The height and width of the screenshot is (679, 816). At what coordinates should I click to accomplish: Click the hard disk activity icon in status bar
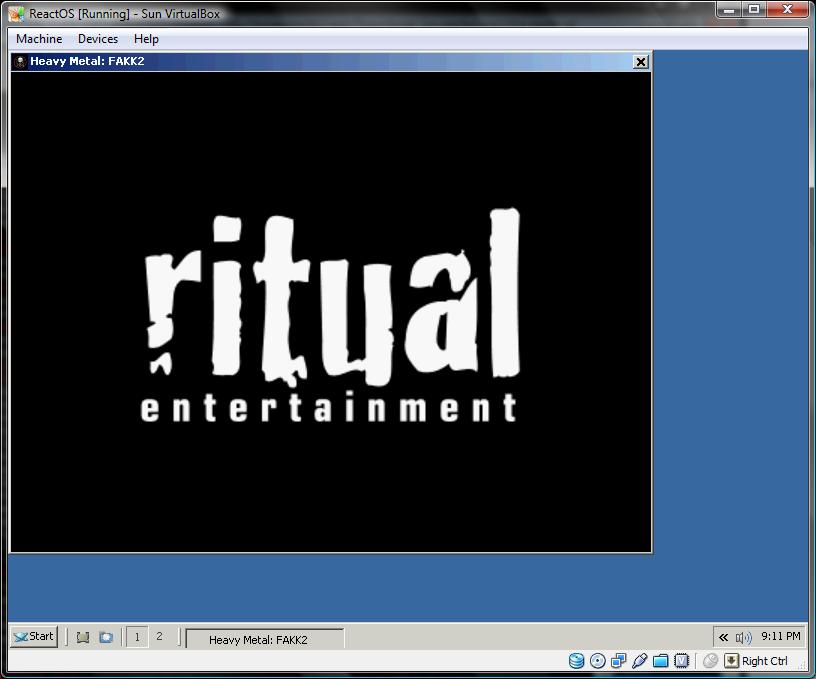577,661
